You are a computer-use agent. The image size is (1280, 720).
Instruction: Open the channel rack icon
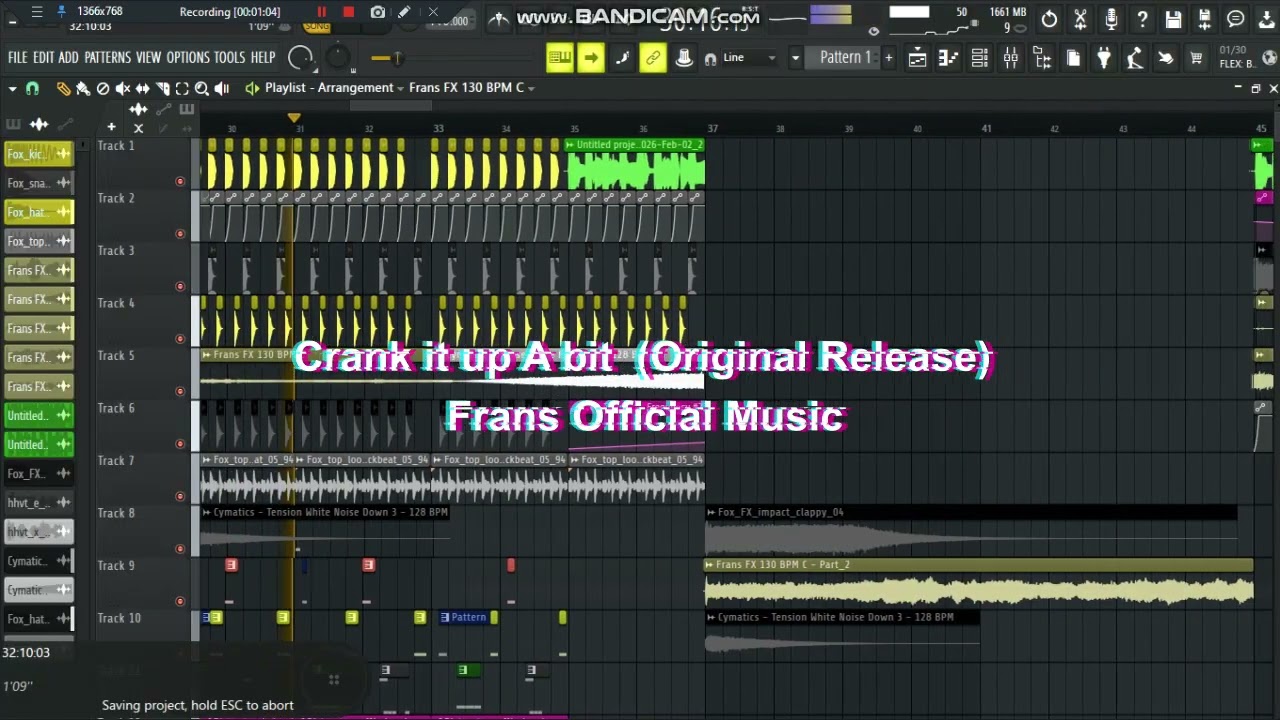(980, 58)
